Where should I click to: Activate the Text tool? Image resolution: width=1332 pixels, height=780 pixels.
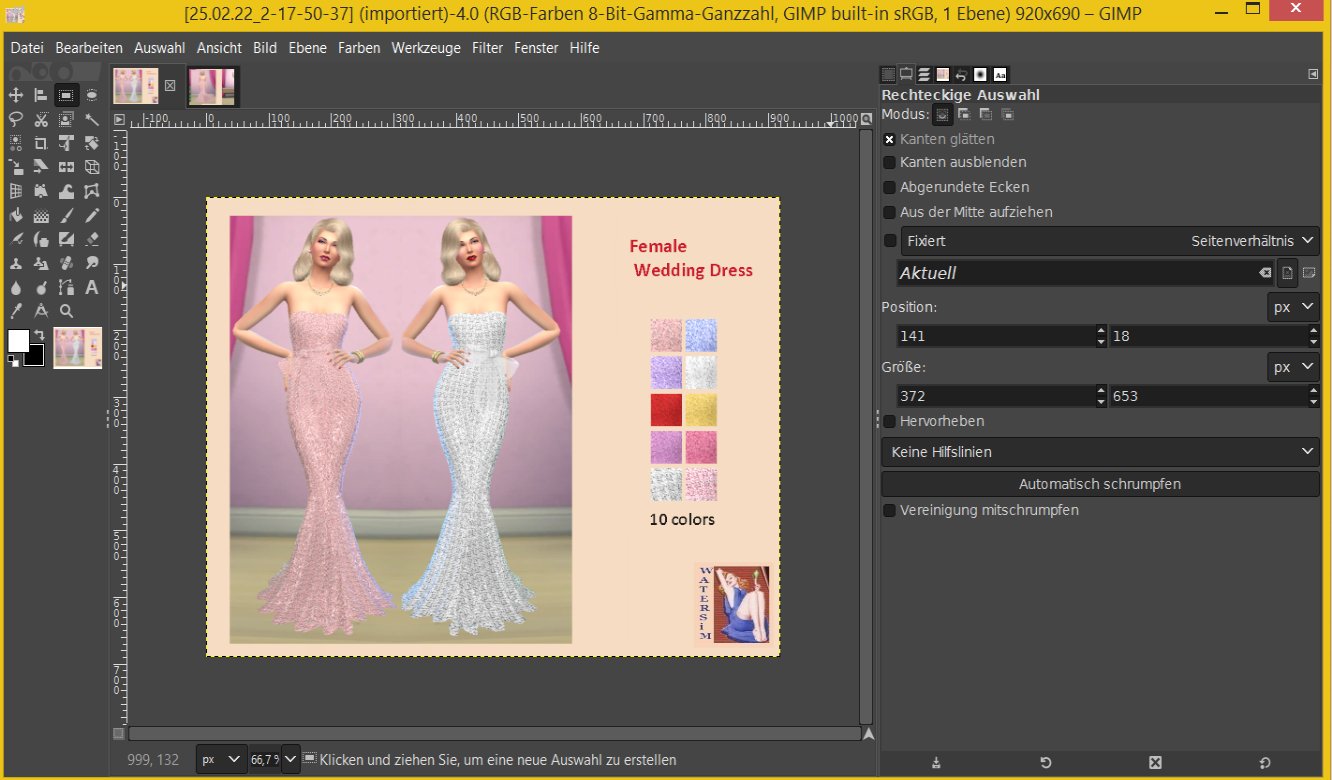(x=92, y=287)
